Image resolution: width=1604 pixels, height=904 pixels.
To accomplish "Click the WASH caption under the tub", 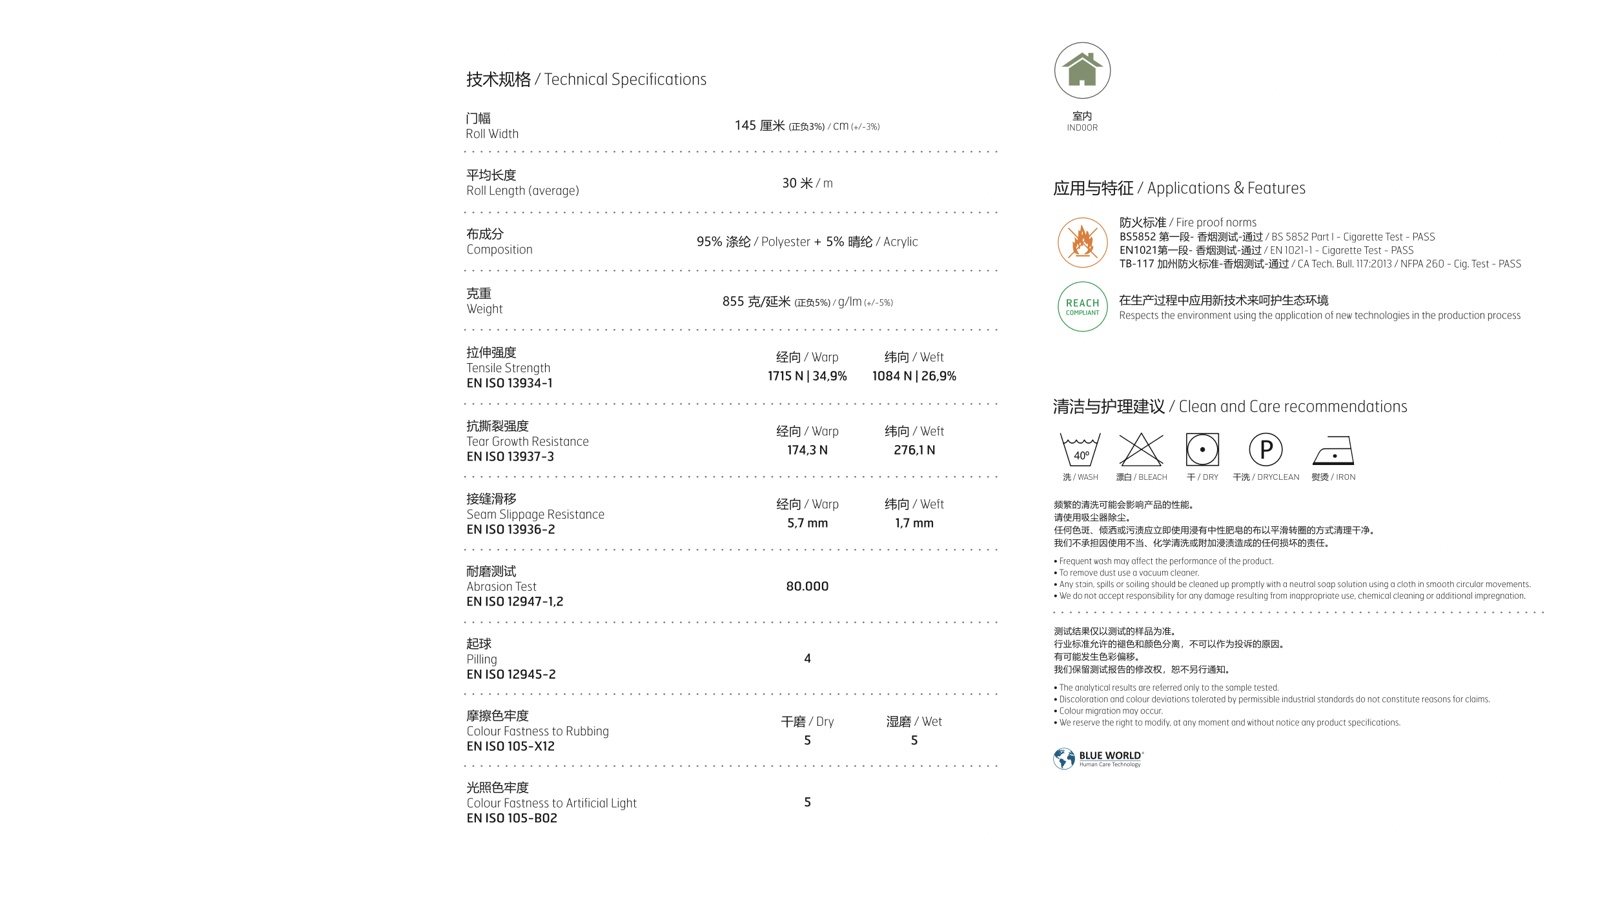I will [x=1080, y=477].
